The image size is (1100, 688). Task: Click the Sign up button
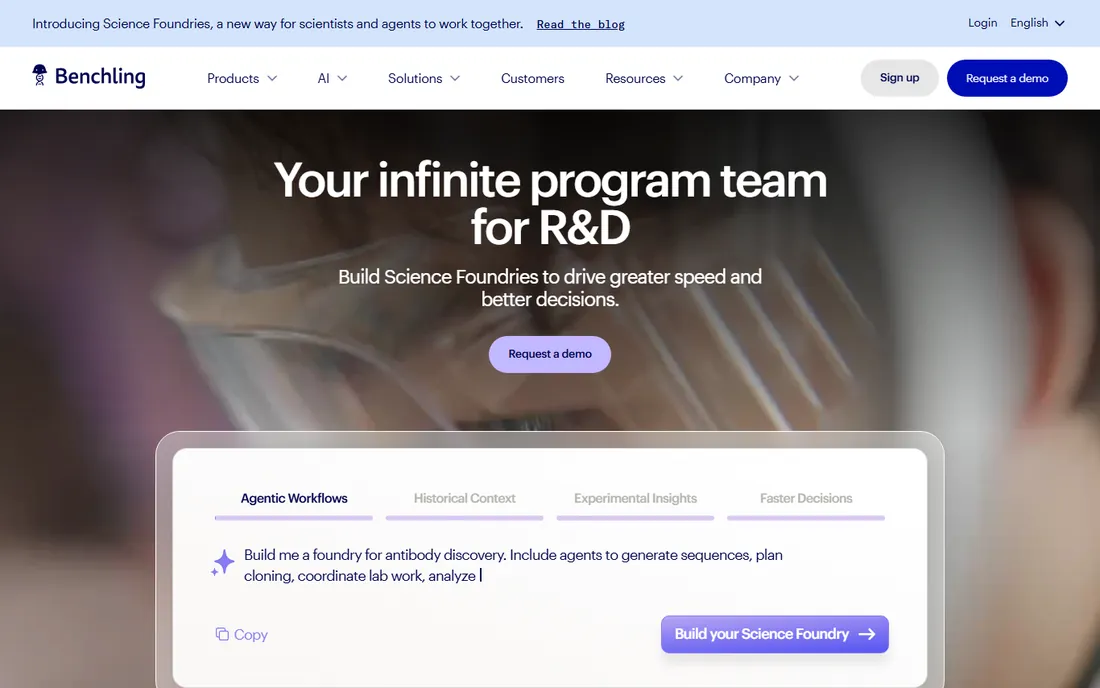[x=899, y=78]
